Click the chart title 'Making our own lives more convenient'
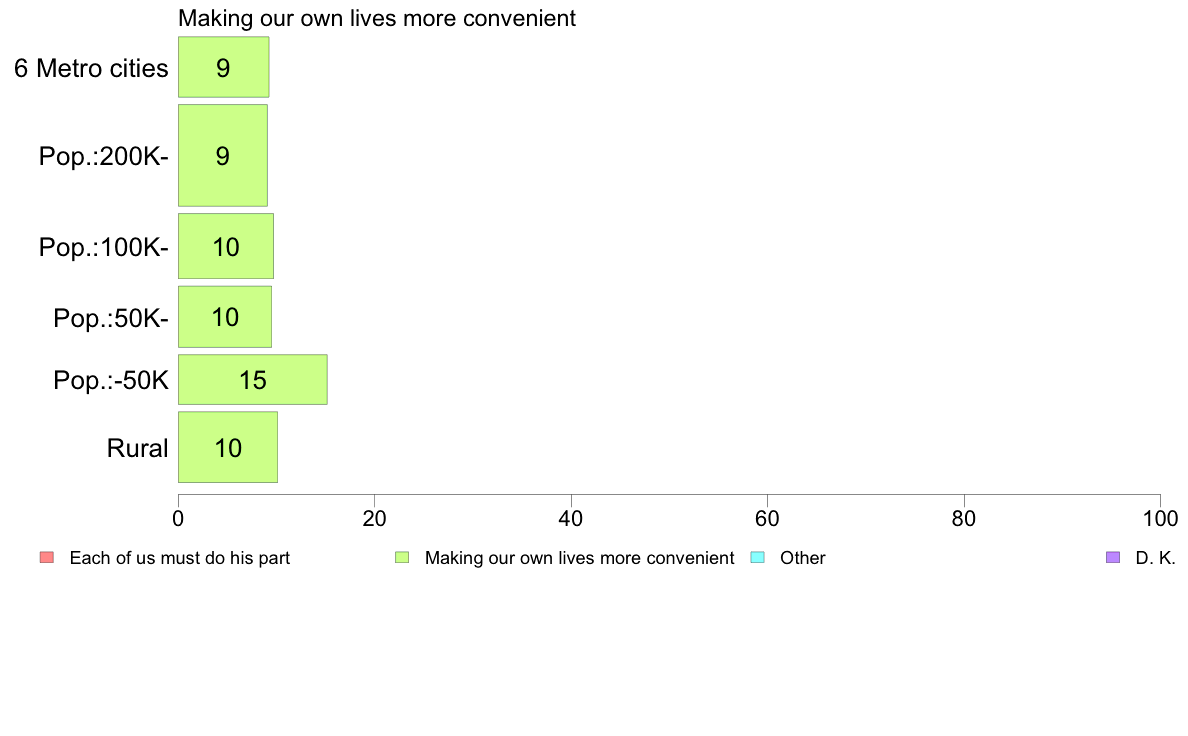Screen dimensions: 1188x736 (377, 18)
